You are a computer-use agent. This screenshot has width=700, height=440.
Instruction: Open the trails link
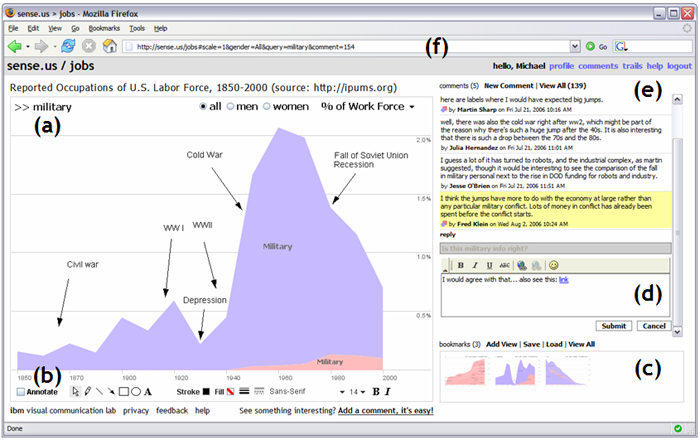[x=632, y=66]
